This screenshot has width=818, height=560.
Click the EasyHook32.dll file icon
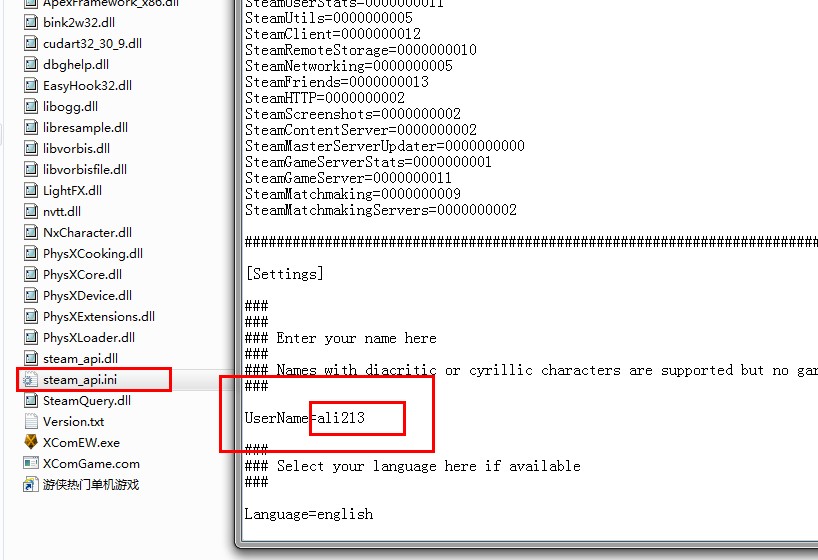point(31,85)
